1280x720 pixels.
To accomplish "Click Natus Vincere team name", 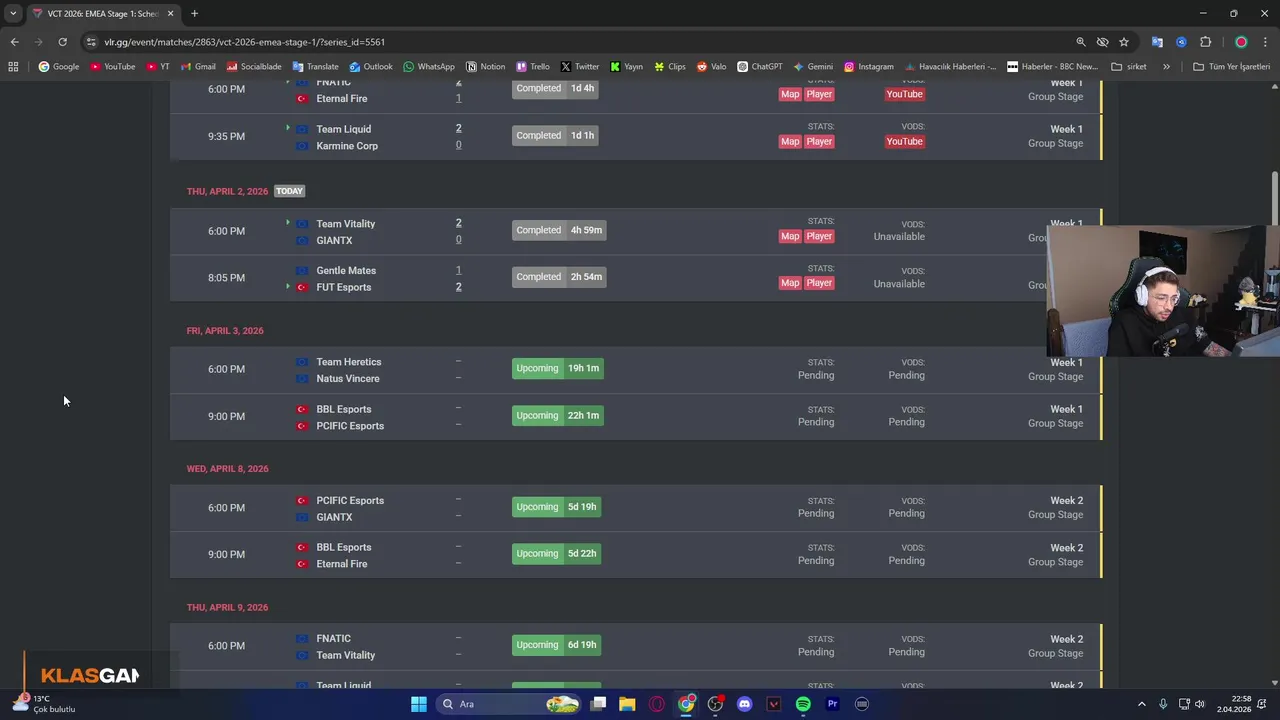I will tap(347, 379).
